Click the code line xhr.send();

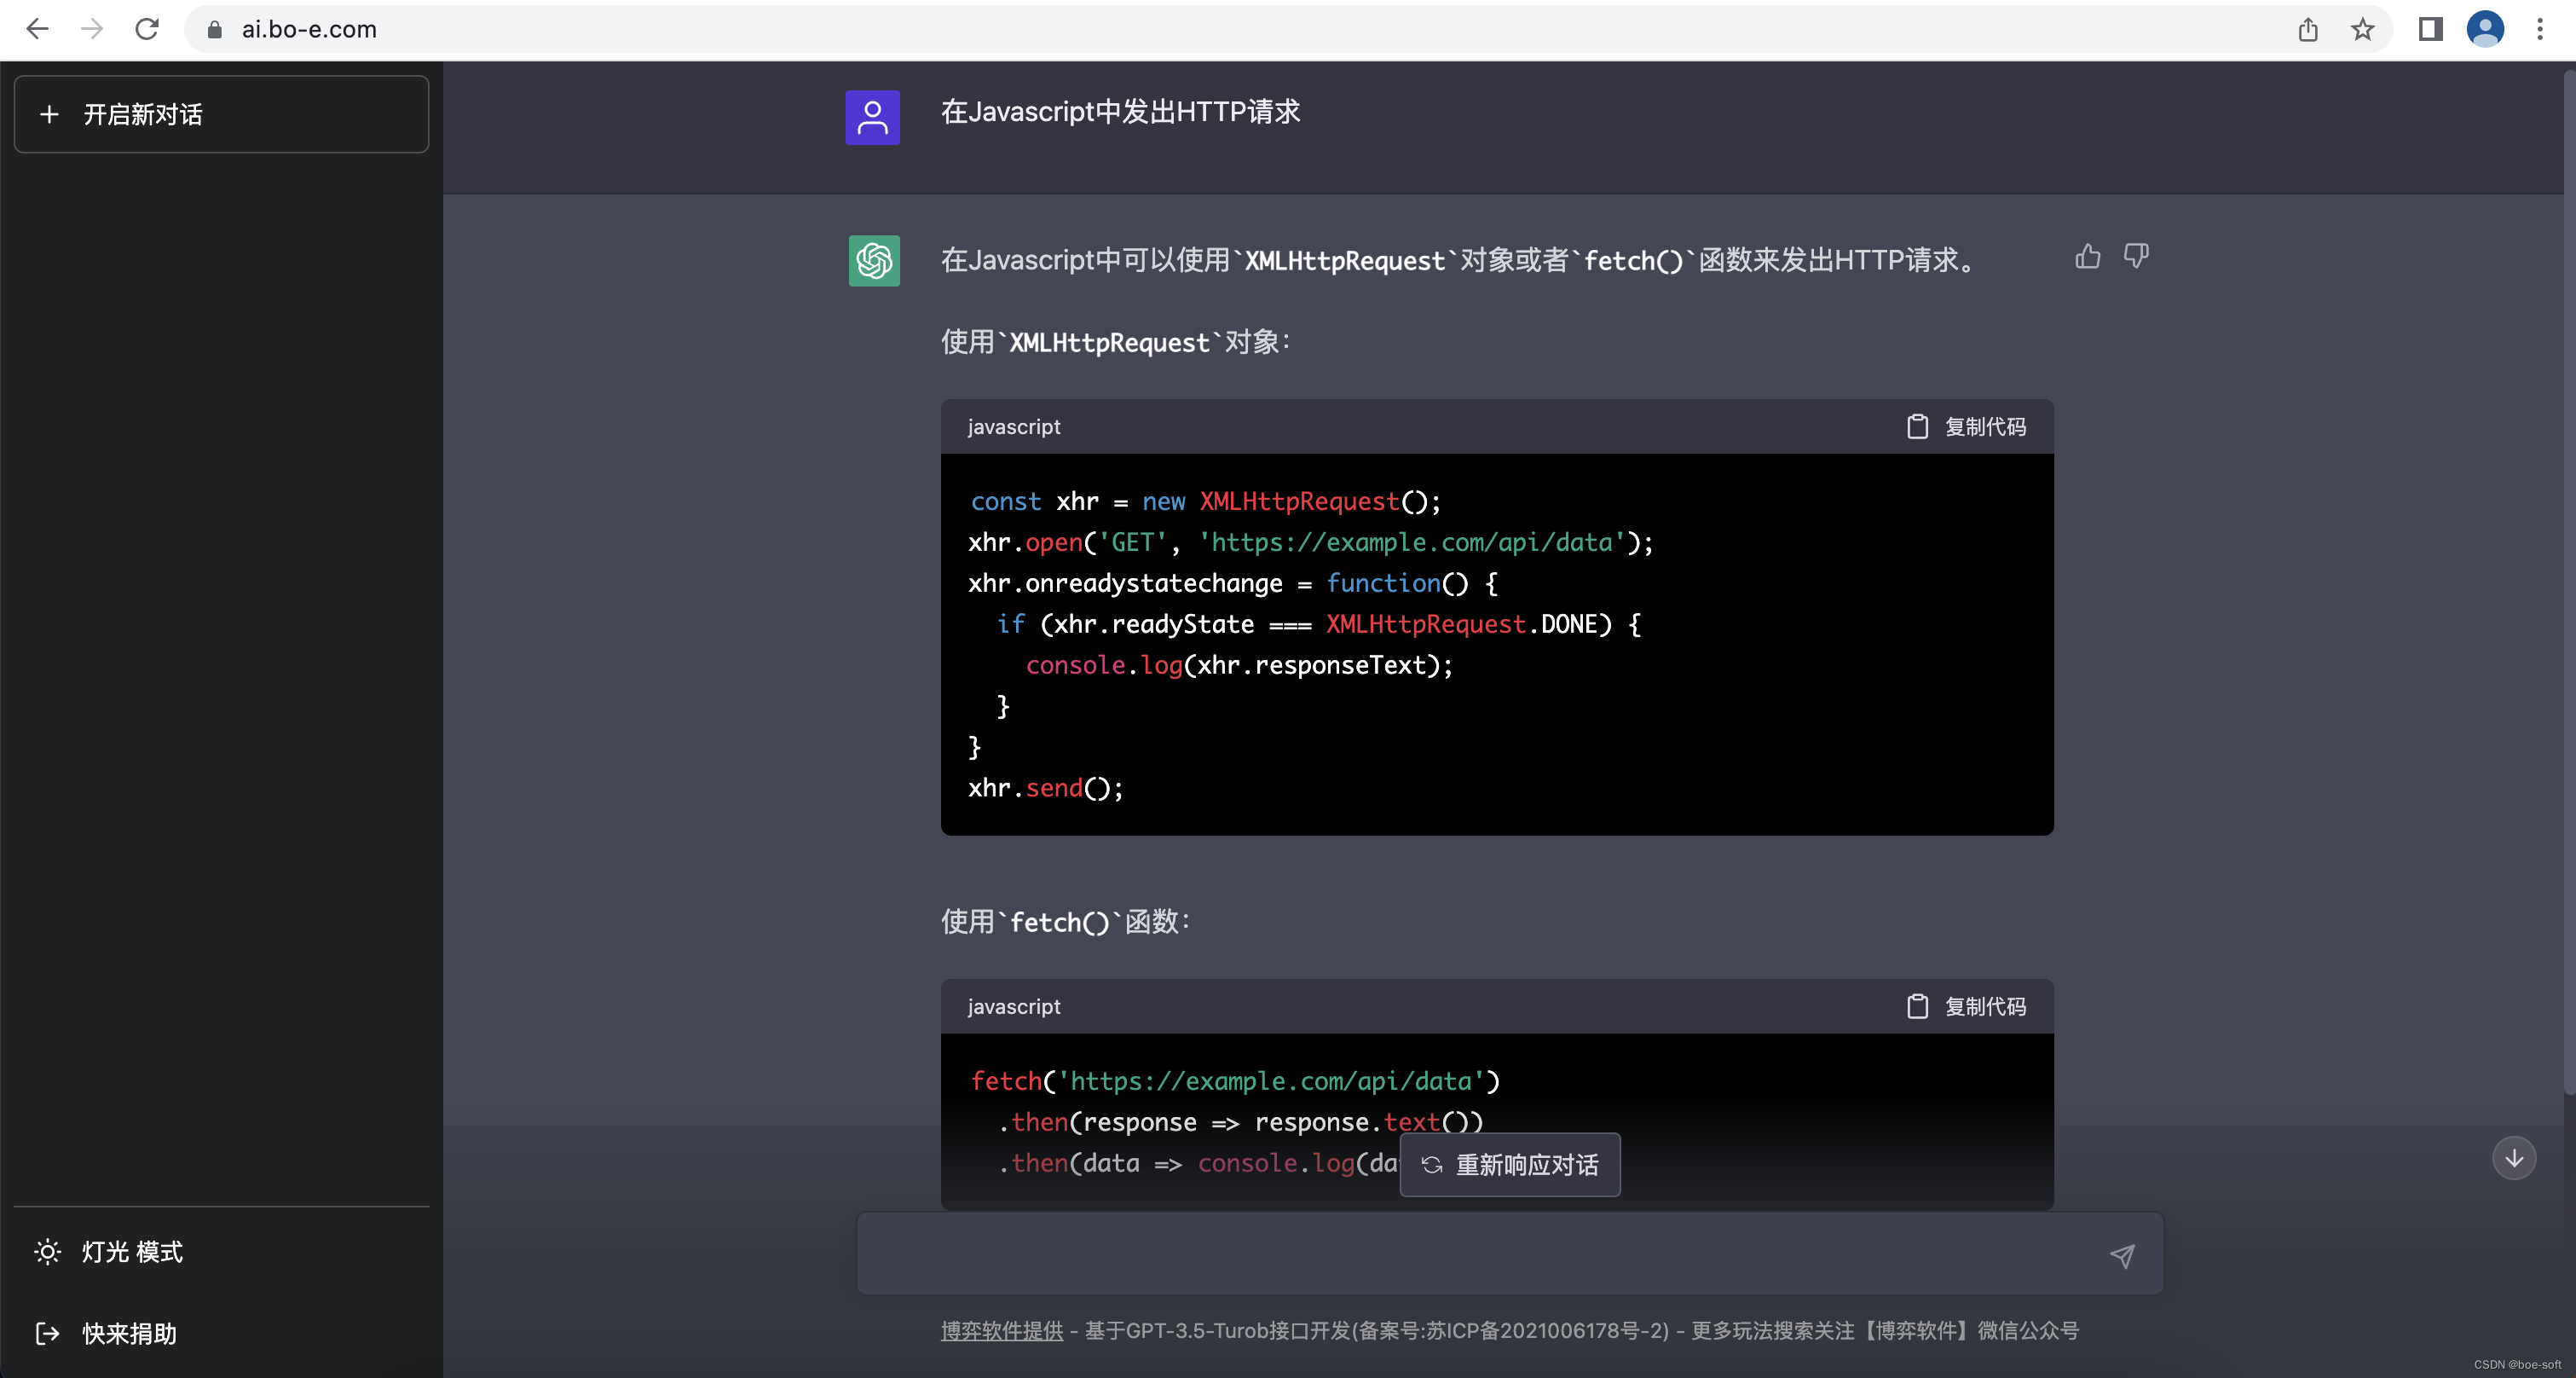pyautogui.click(x=1045, y=788)
